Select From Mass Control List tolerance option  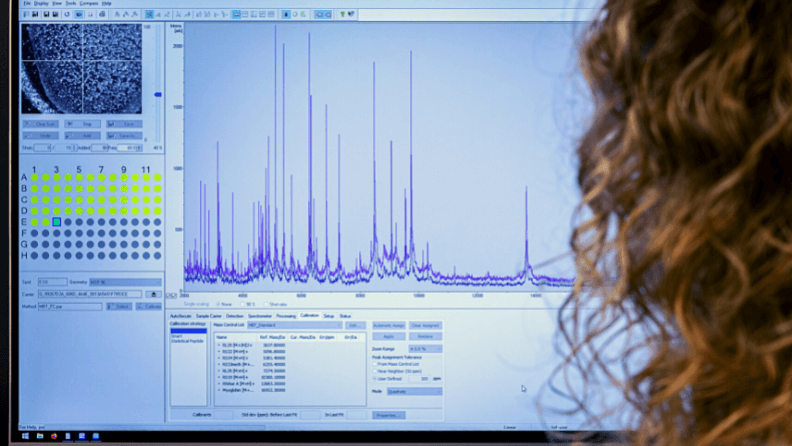[x=375, y=364]
